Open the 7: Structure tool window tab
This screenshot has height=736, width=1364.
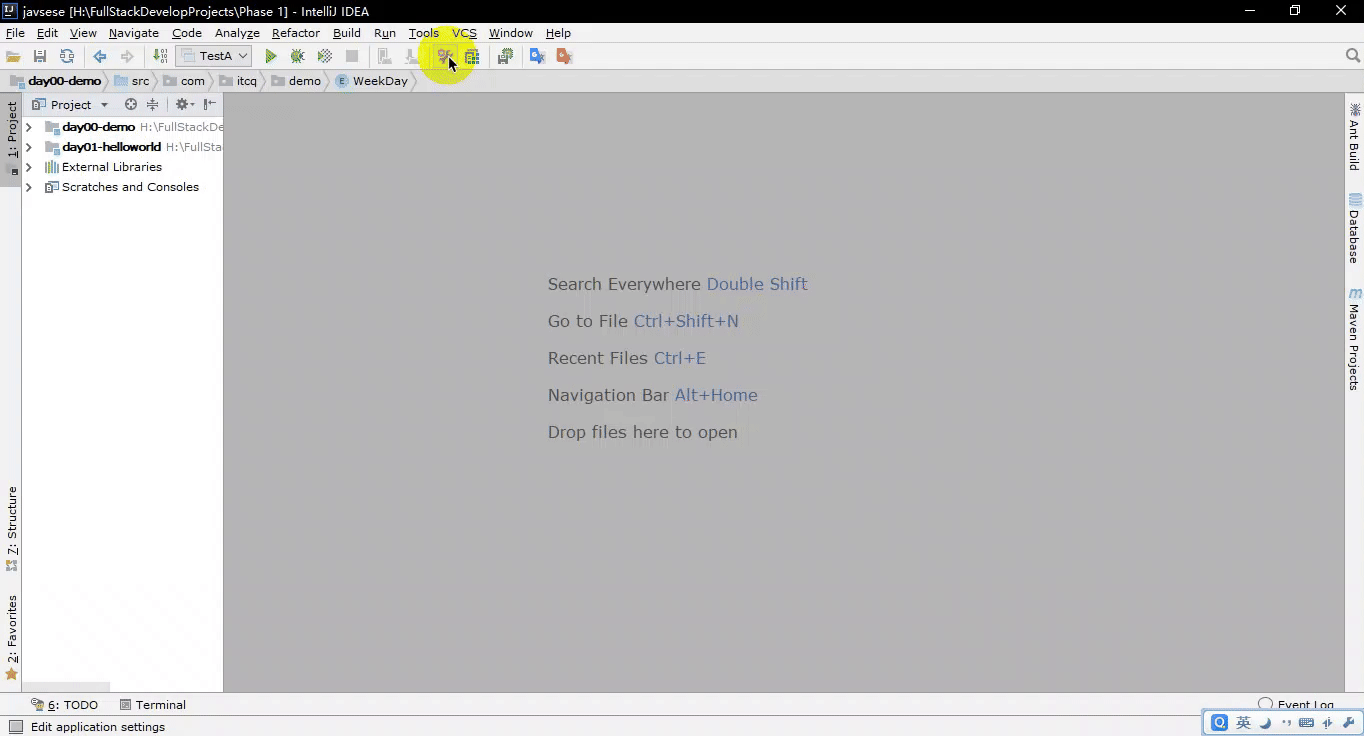coord(11,528)
